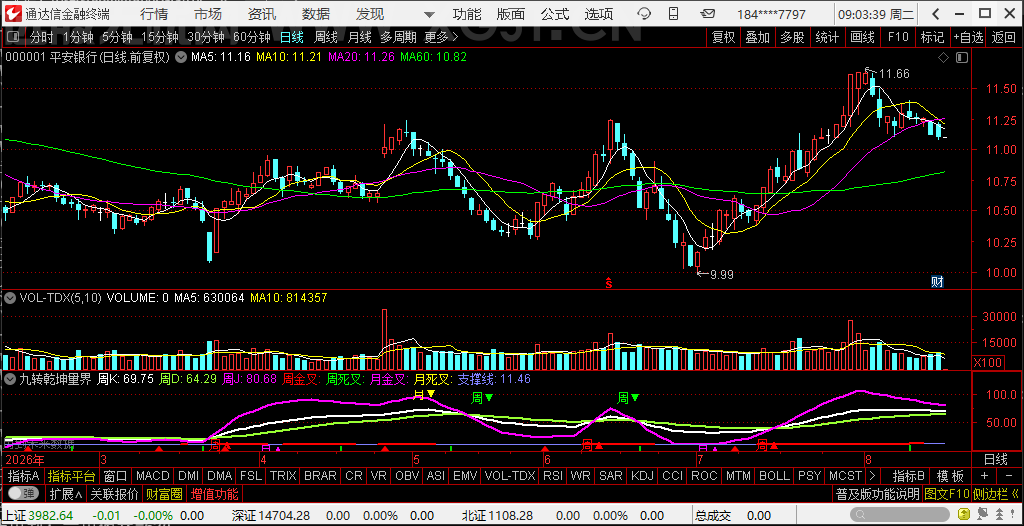This screenshot has height=526, width=1024.
Task: Open the message envelope icon
Action: coord(709,14)
